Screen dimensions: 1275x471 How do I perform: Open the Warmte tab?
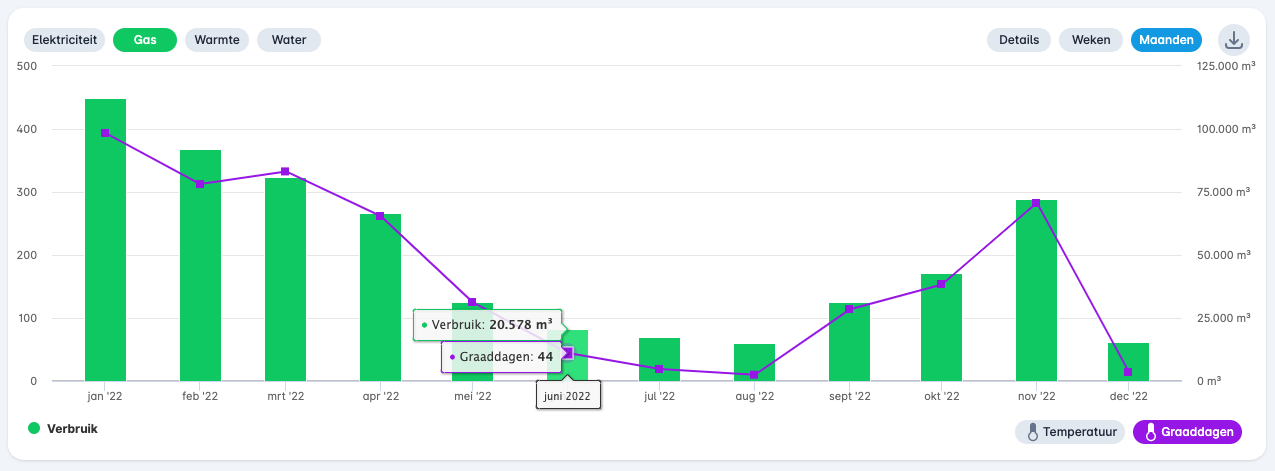tap(217, 40)
